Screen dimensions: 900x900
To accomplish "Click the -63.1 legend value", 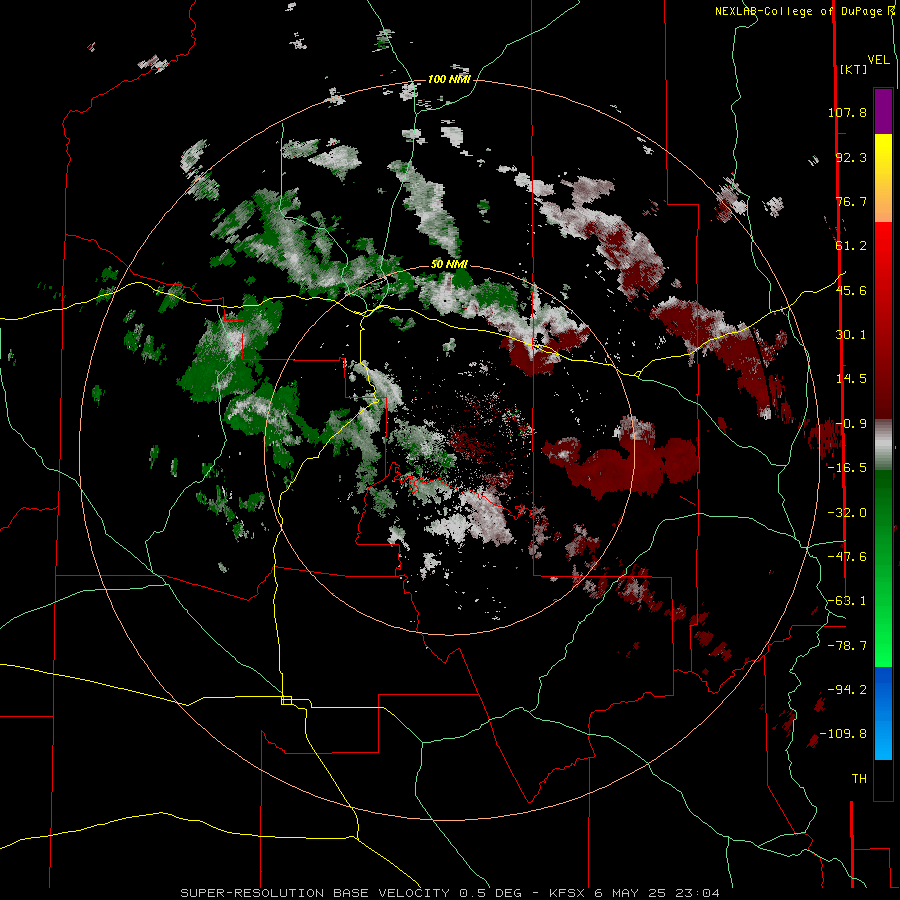I will tap(847, 601).
